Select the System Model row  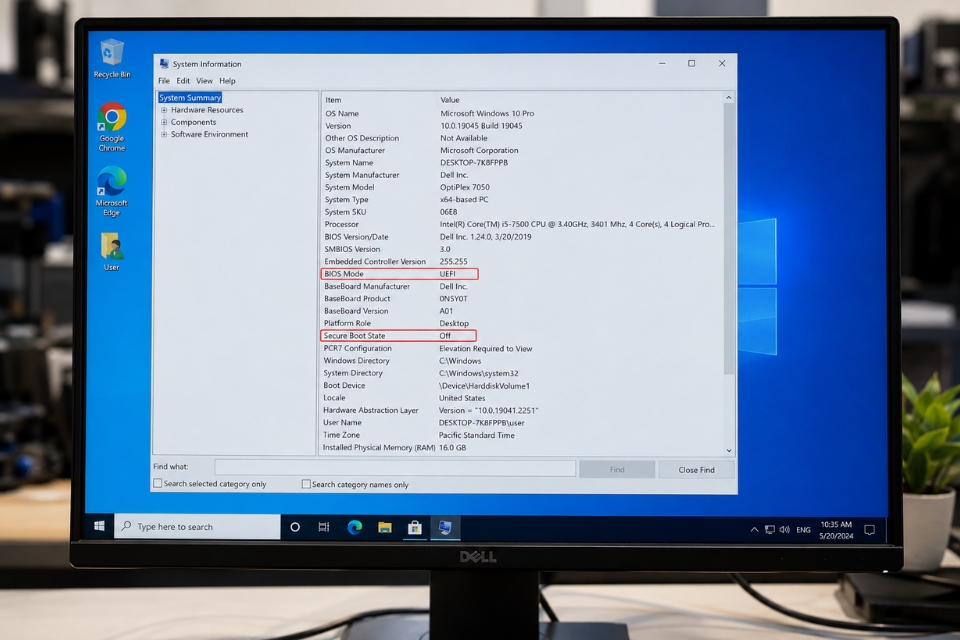point(521,187)
